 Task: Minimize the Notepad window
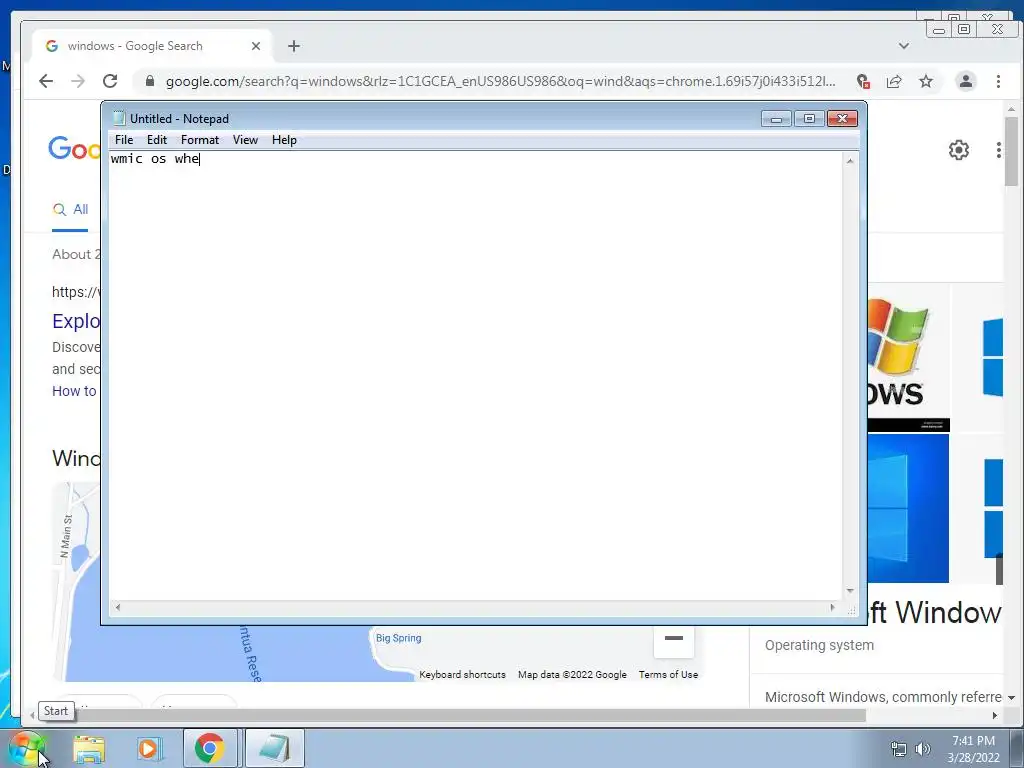click(776, 118)
